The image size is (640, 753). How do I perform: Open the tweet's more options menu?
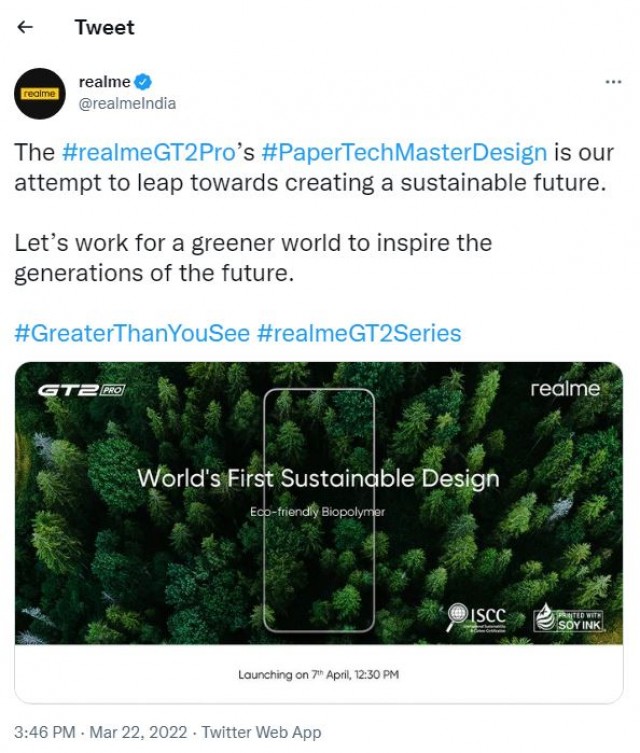coord(614,82)
